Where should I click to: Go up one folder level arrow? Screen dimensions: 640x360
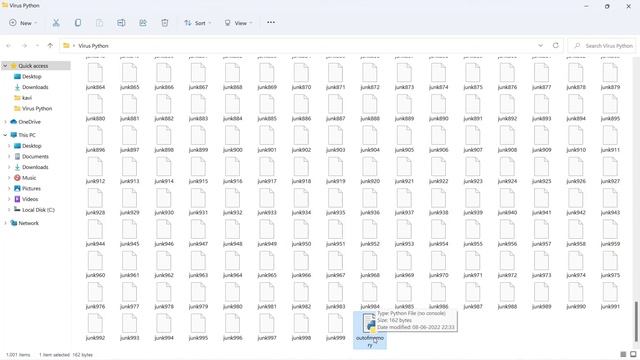click(x=50, y=45)
